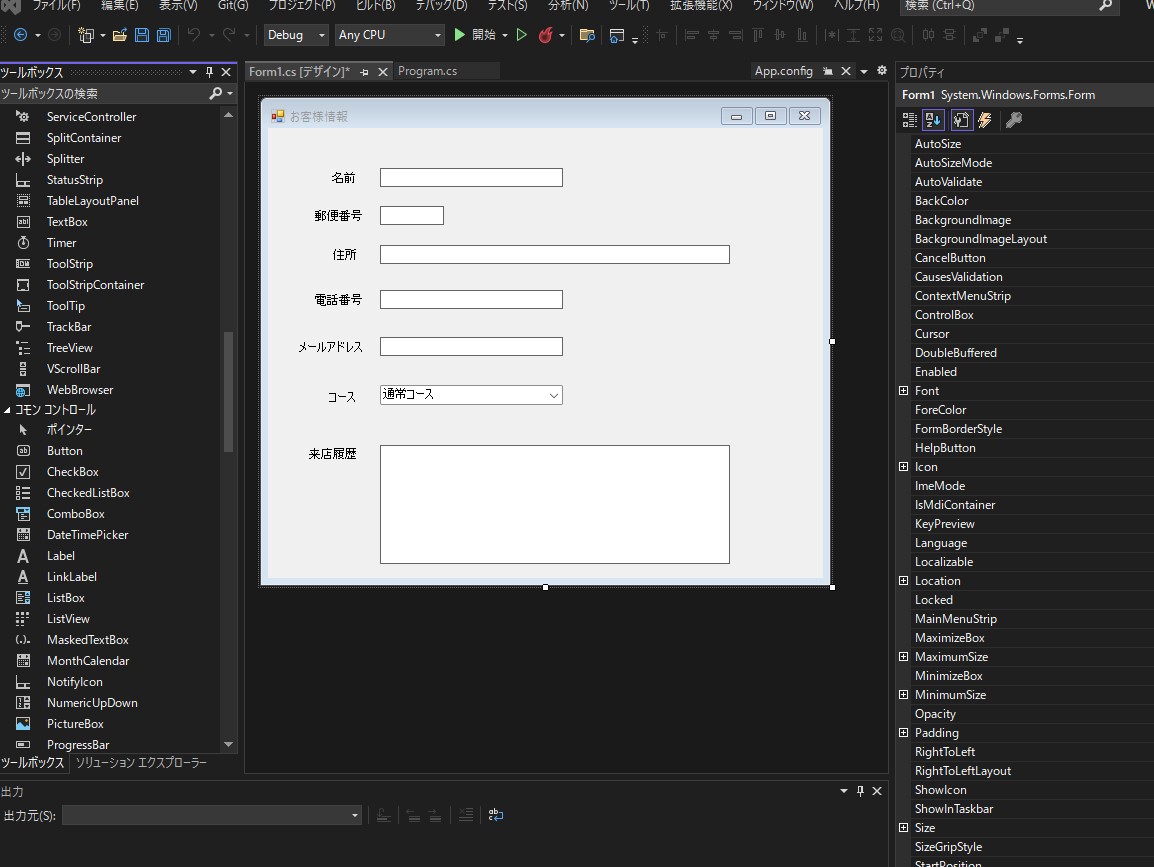Switch to the Program.cs tab
This screenshot has height=867, width=1154.
[427, 71]
